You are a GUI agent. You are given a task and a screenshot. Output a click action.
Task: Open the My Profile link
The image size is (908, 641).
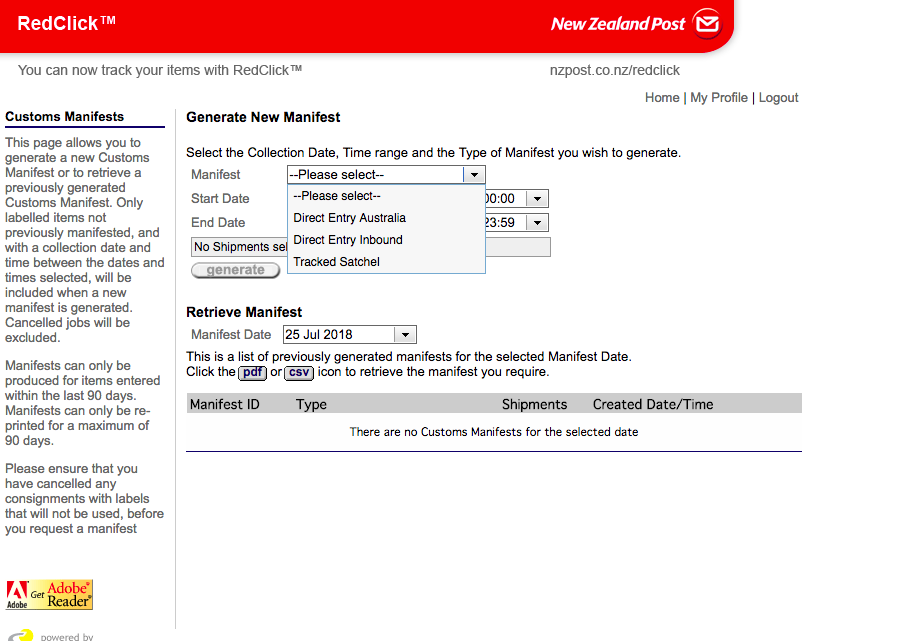click(719, 97)
